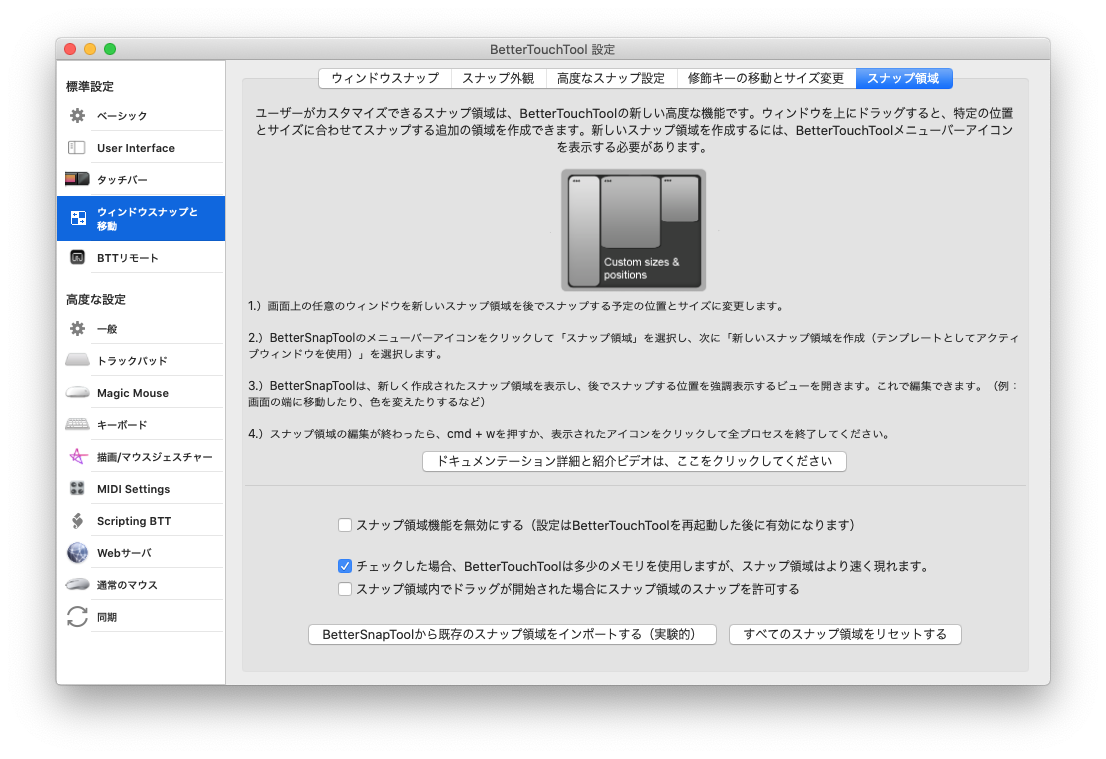The width and height of the screenshot is (1106, 759).
Task: Close the BetterTouchTool settings window
Action: tap(70, 49)
